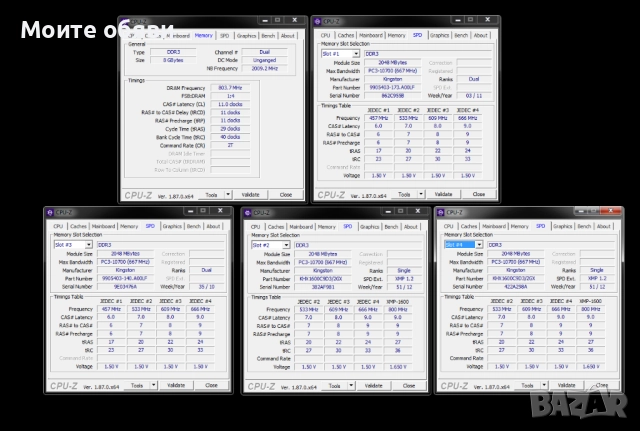Click the DRAM Frequency value field
This screenshot has height=431, width=640.
click(231, 88)
